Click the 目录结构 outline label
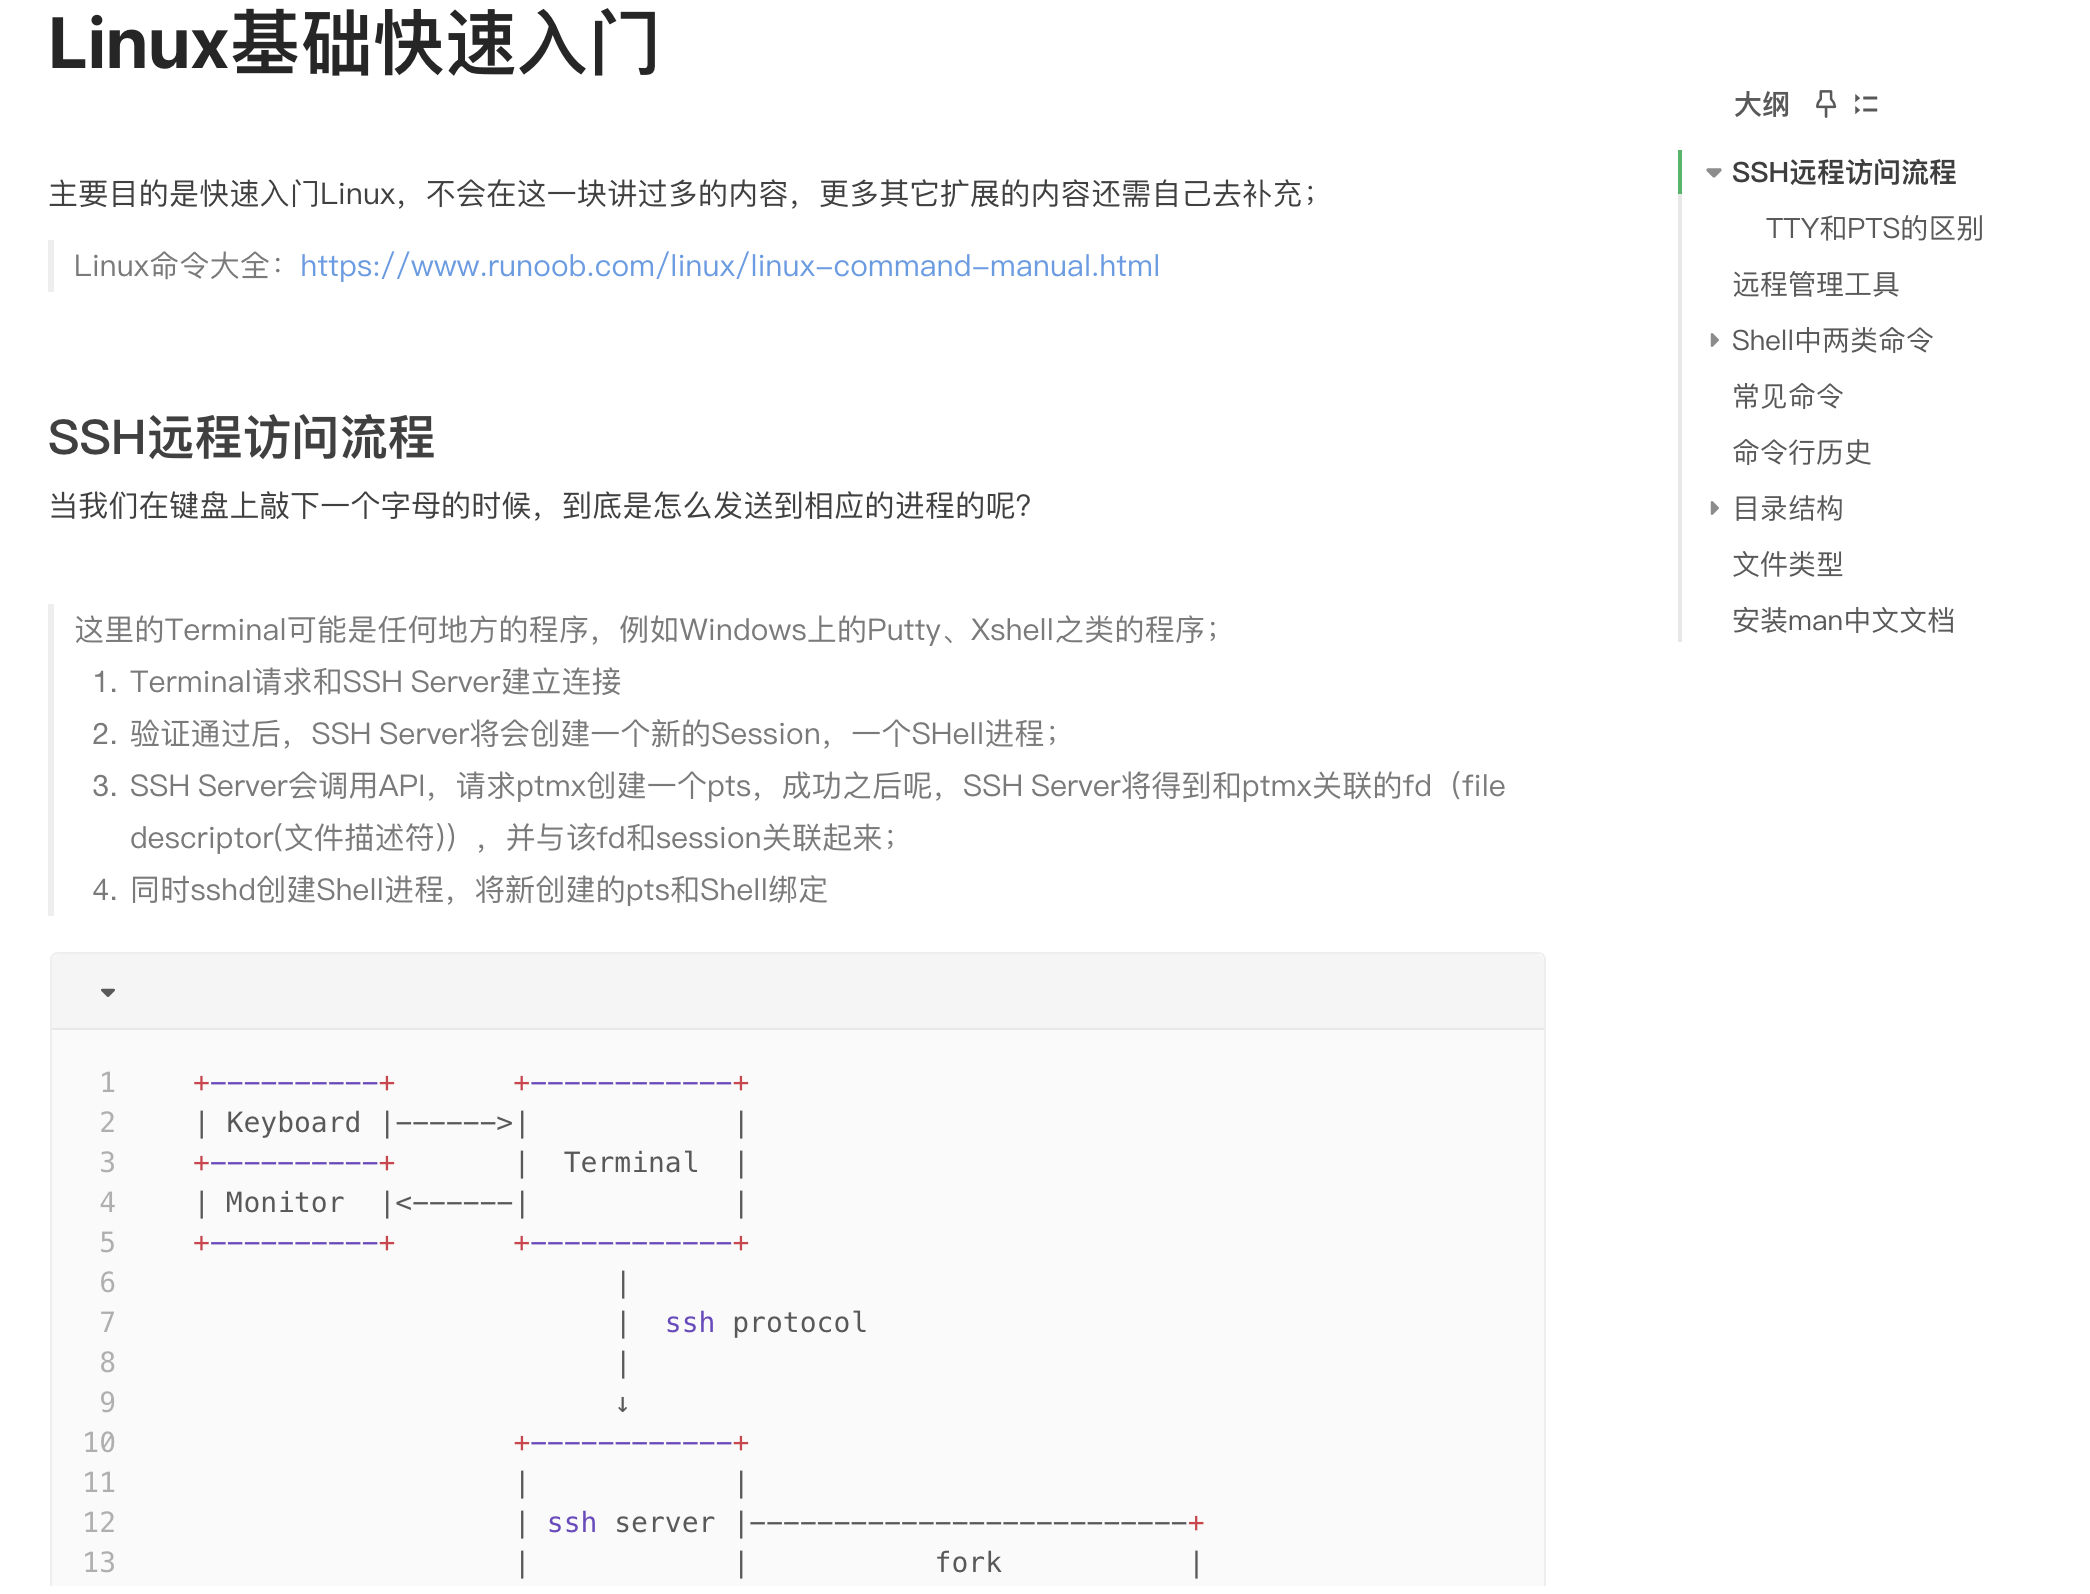 pos(1786,509)
